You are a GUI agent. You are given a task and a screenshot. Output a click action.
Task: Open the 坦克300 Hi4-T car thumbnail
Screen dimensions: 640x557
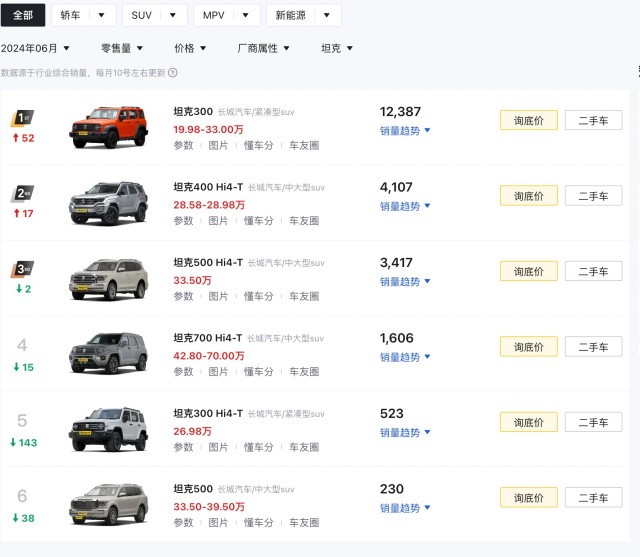tap(109, 429)
